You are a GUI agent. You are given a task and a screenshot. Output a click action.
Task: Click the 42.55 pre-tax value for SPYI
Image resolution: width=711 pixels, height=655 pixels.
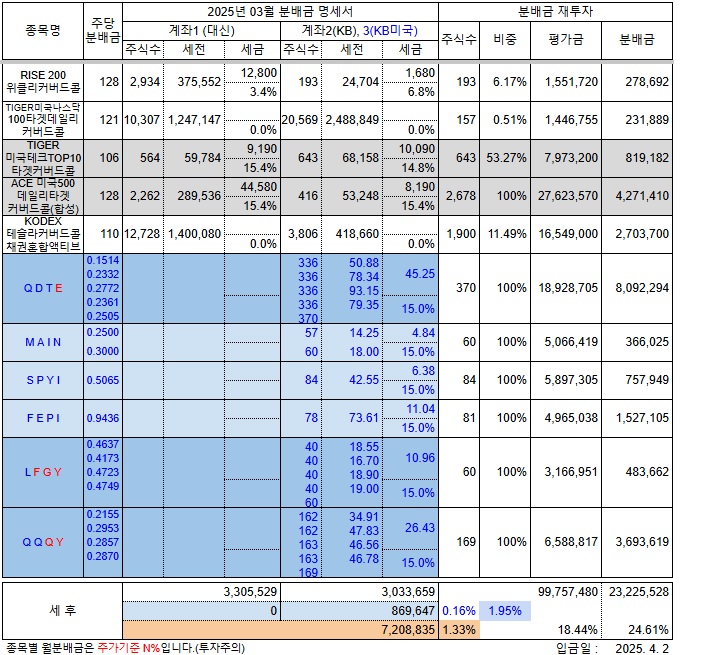(364, 380)
